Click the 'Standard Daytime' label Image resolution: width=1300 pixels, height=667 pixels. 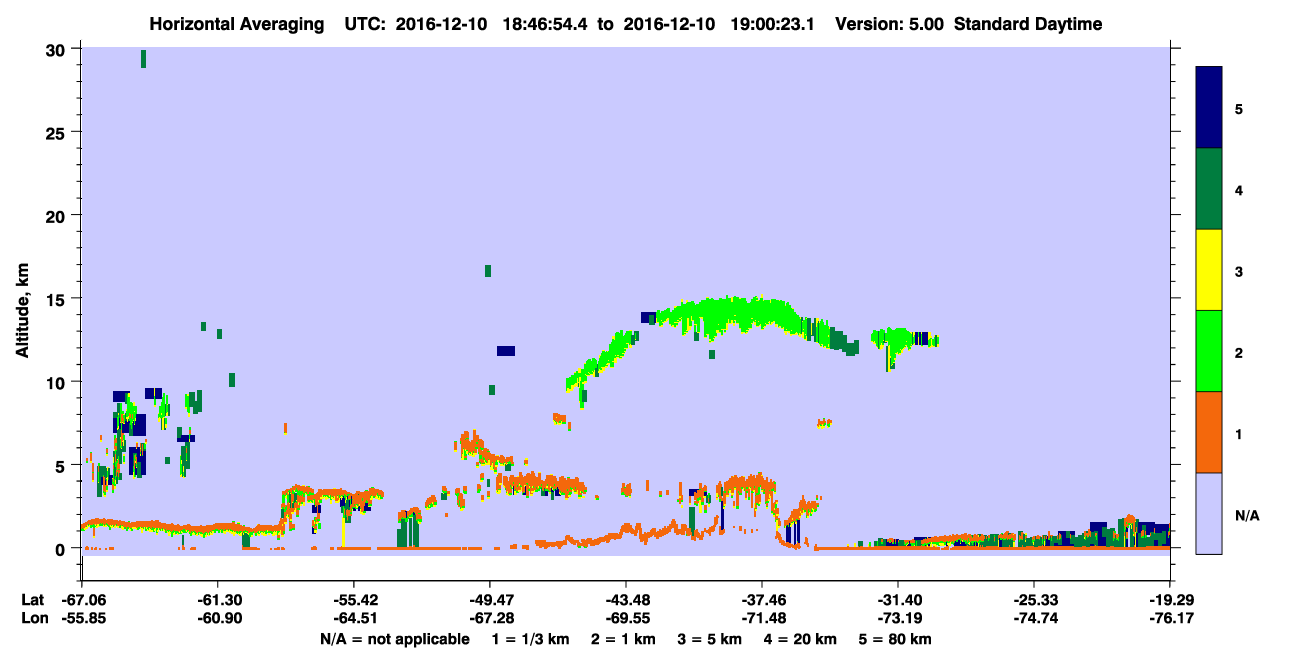click(x=1028, y=24)
